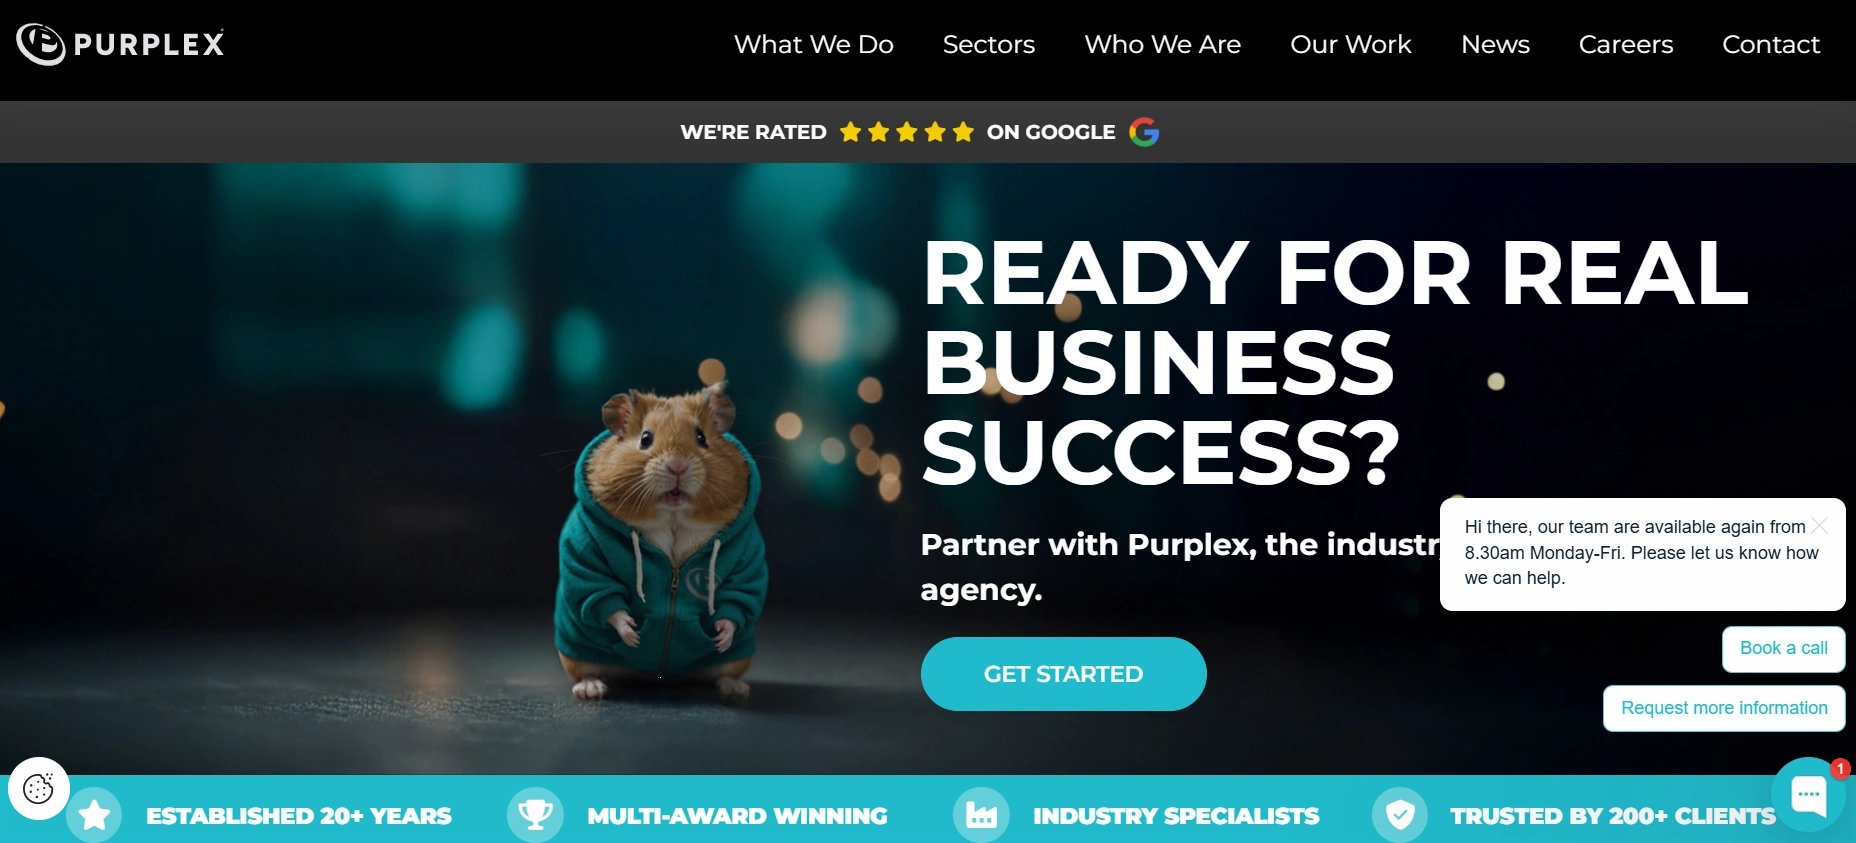1856x843 pixels.
Task: Open the Contact page
Action: 1771,44
